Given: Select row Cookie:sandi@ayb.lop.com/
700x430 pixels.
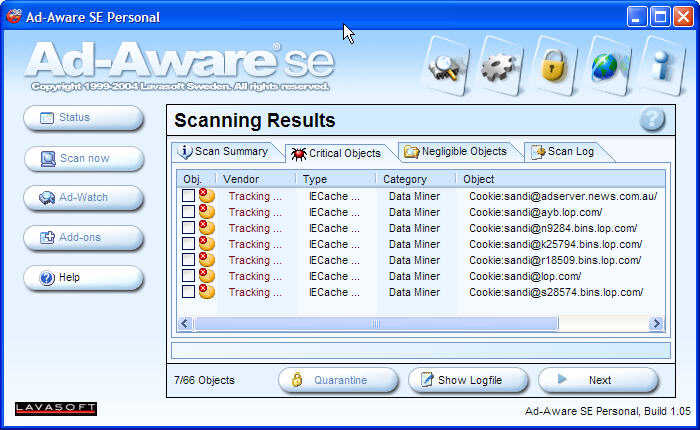Looking at the screenshot, I should pos(421,212).
